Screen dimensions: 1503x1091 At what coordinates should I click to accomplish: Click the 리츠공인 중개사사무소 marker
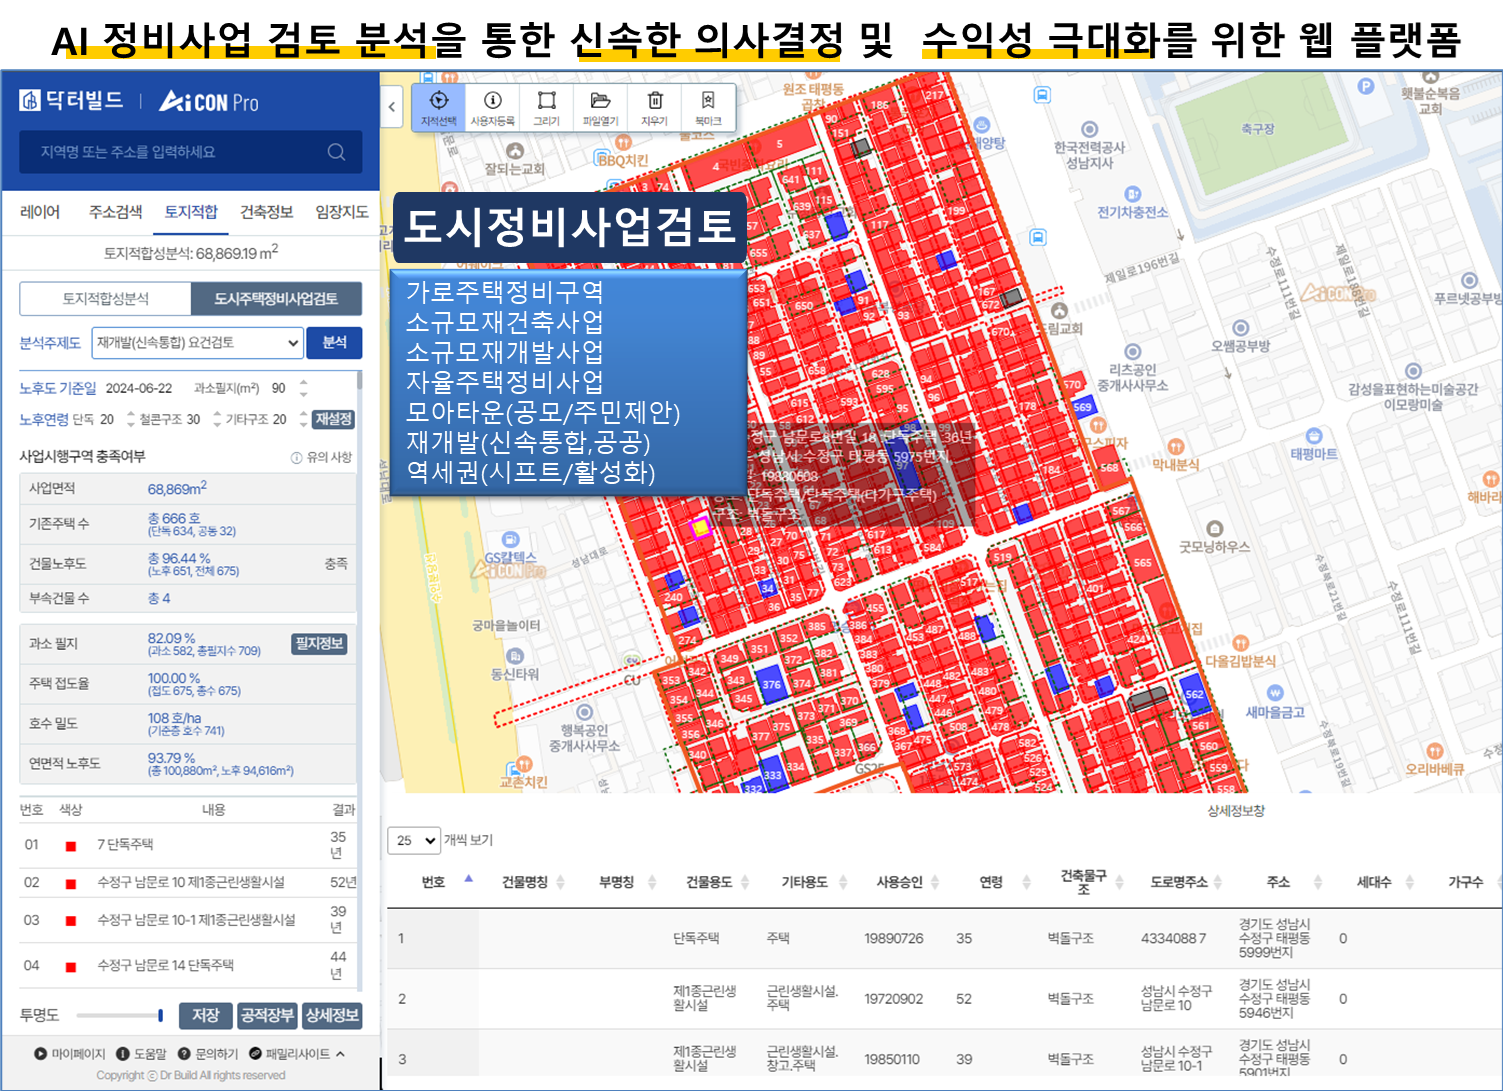coord(1132,352)
